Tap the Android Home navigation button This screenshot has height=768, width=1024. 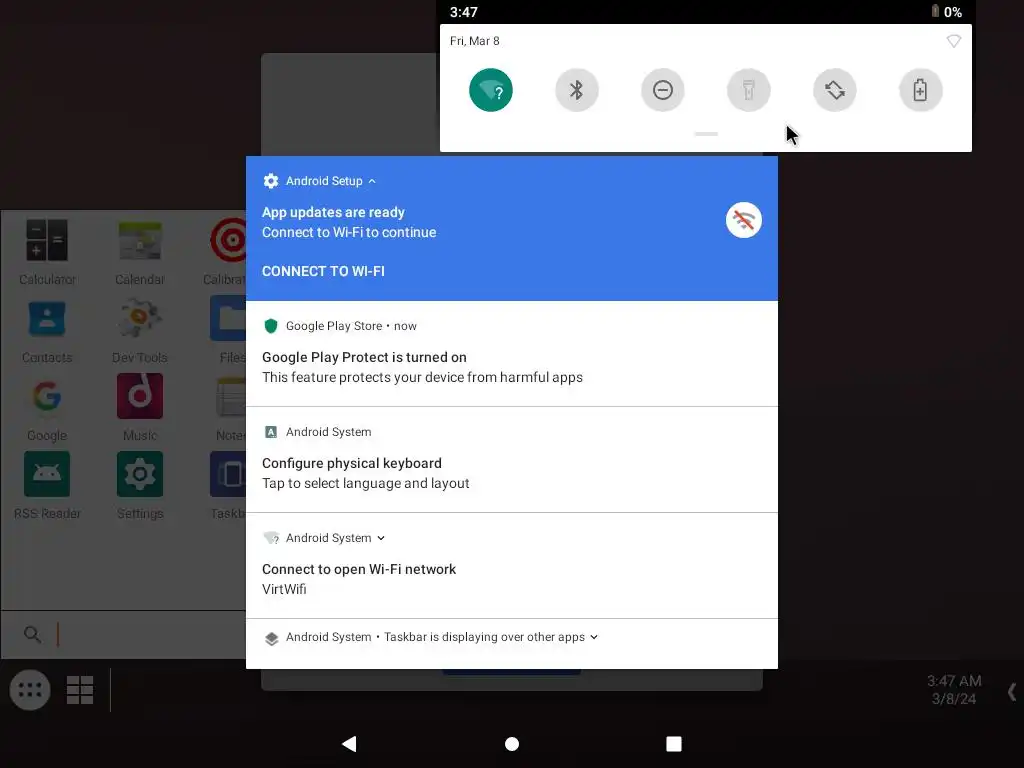(512, 744)
